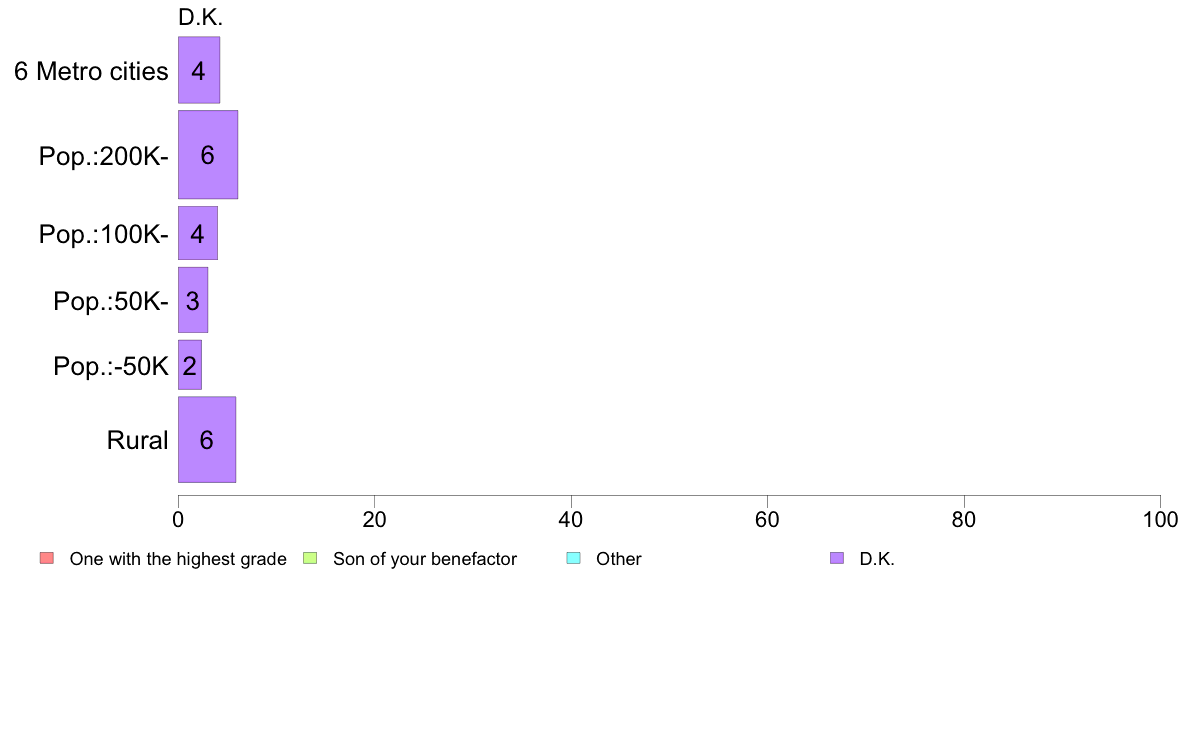Click the red 'One with the highest grade' swatch
The width and height of the screenshot is (1188, 736).
point(47,559)
